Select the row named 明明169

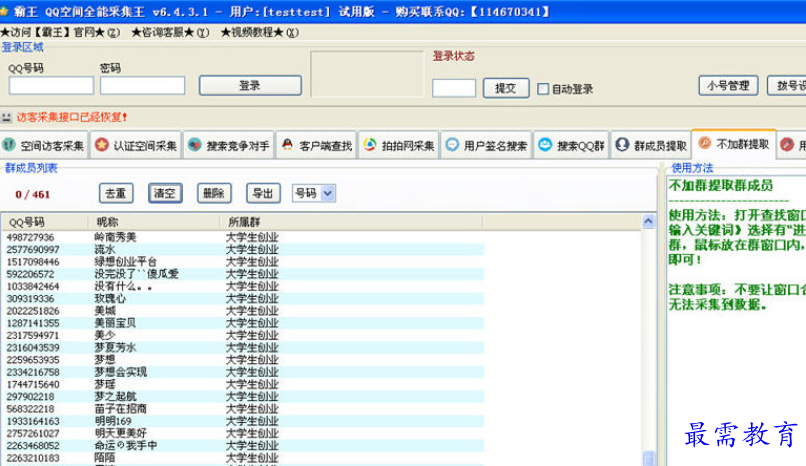pyautogui.click(x=243, y=421)
